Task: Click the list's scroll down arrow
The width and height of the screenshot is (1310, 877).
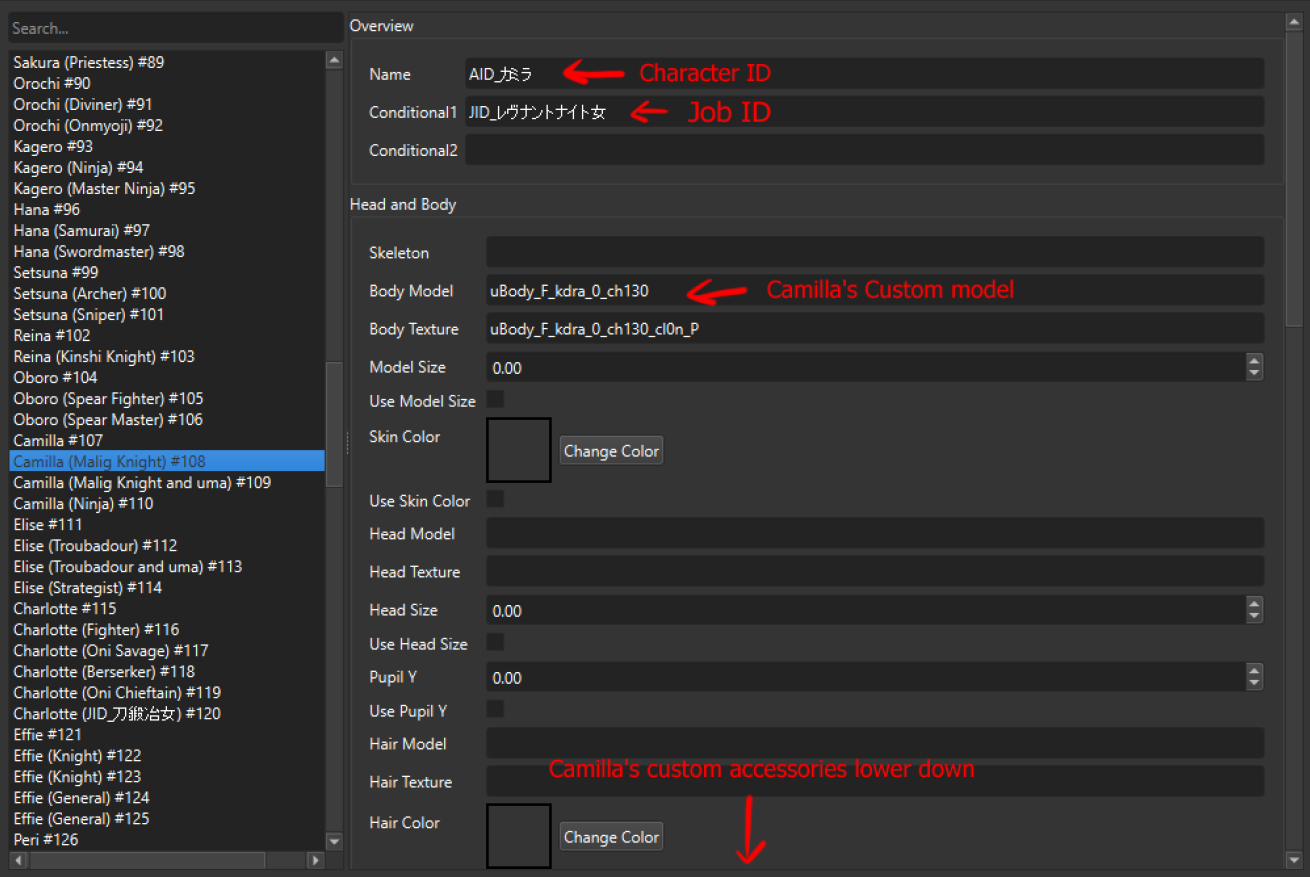Action: [x=334, y=842]
